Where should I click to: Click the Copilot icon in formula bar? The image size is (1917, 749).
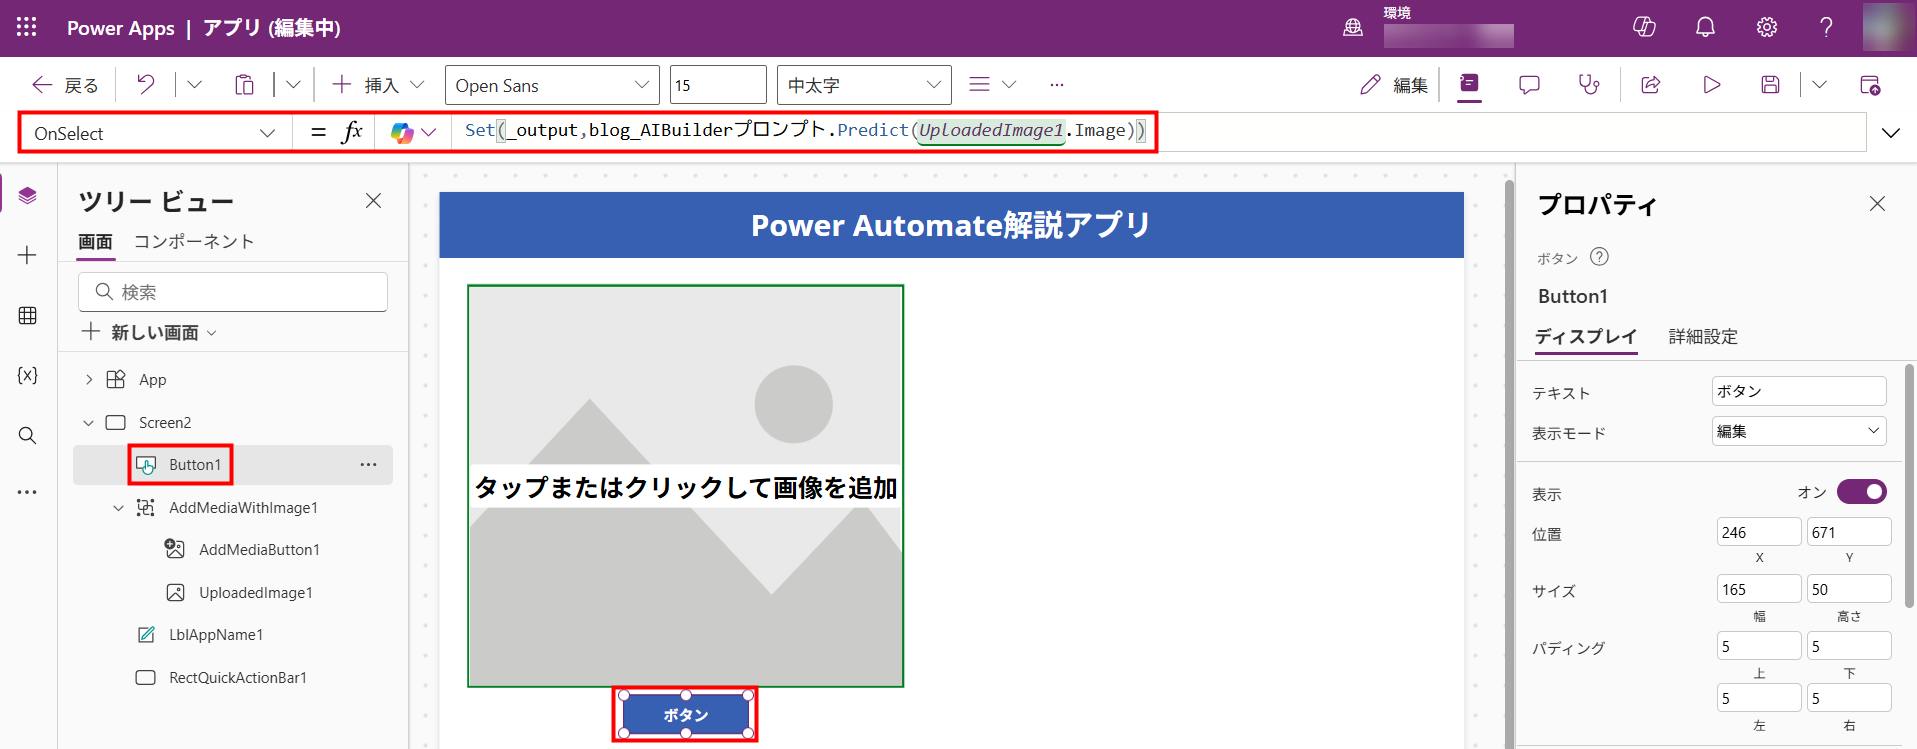point(402,133)
